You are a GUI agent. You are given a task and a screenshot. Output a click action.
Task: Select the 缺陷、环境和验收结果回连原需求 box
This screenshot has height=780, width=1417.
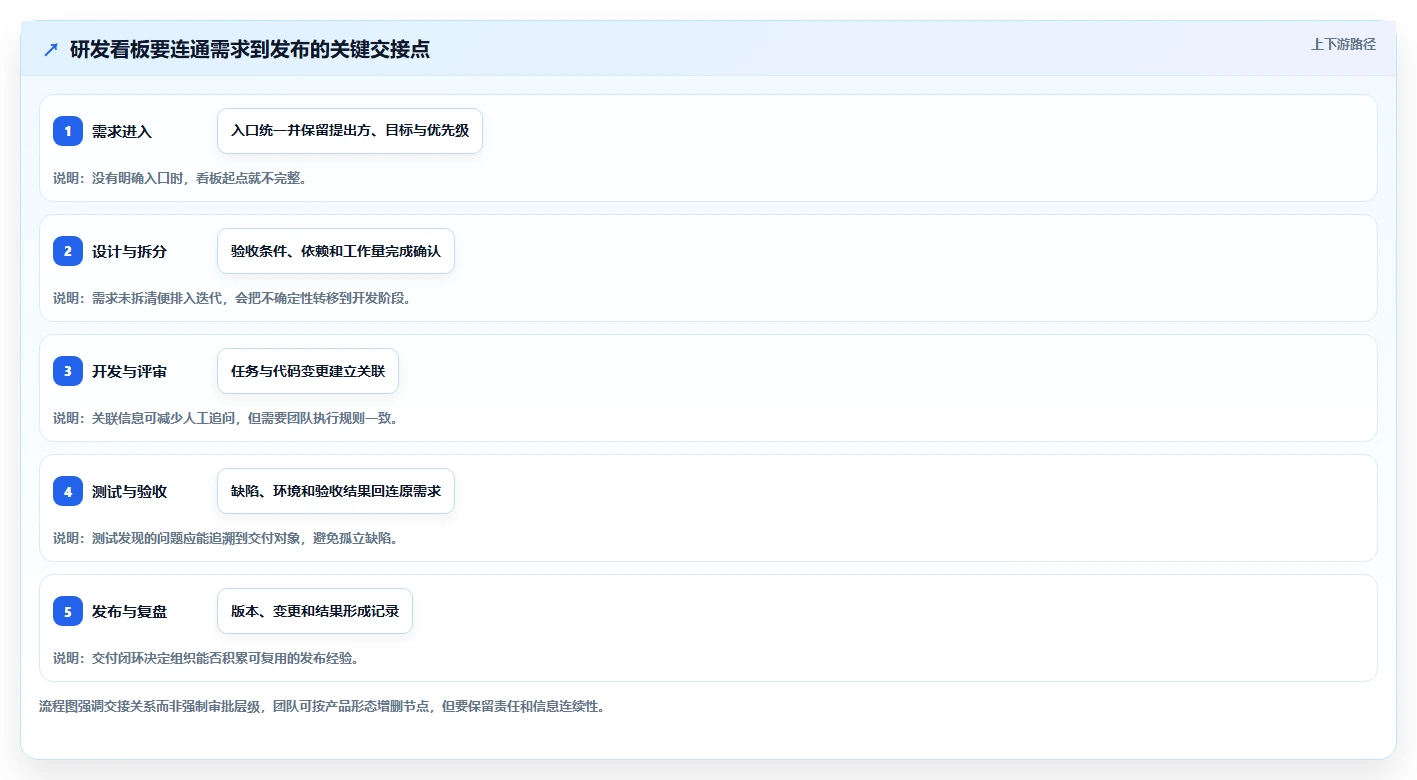tap(336, 491)
